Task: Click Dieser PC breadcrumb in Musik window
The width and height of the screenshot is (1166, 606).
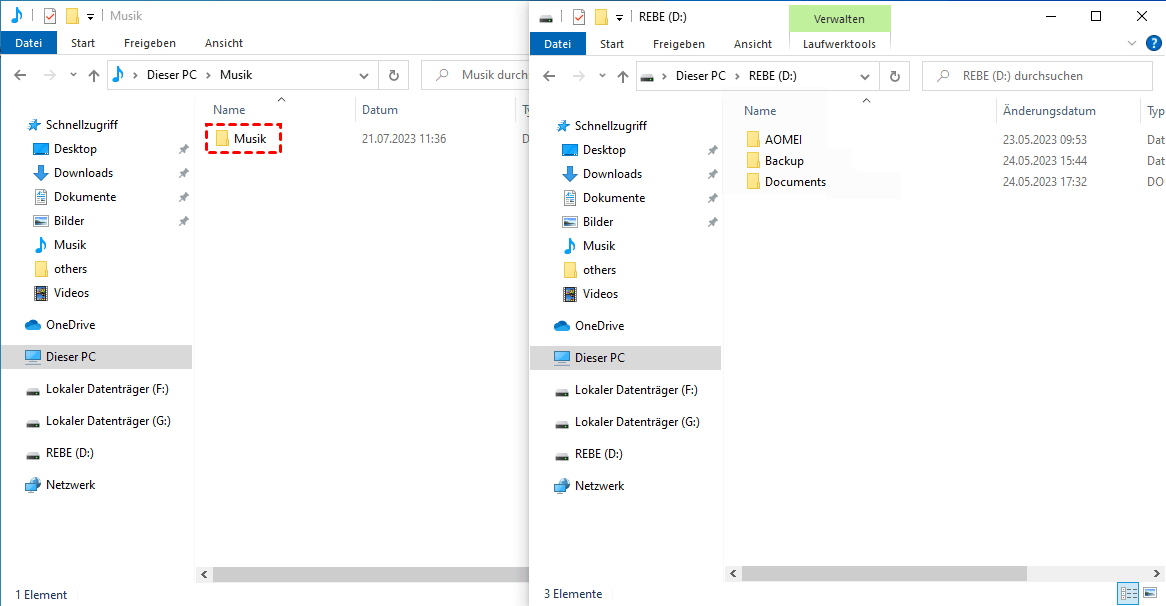Action: click(x=172, y=75)
